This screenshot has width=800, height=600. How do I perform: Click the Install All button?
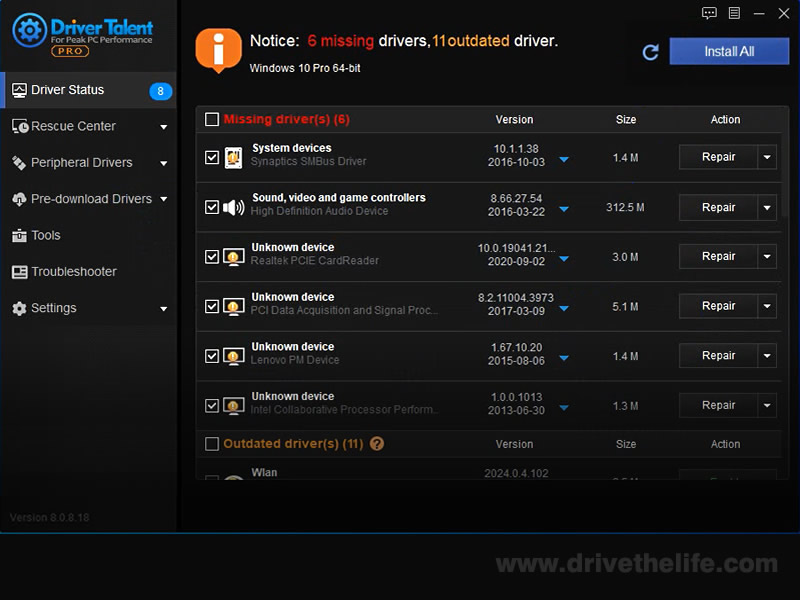729,51
